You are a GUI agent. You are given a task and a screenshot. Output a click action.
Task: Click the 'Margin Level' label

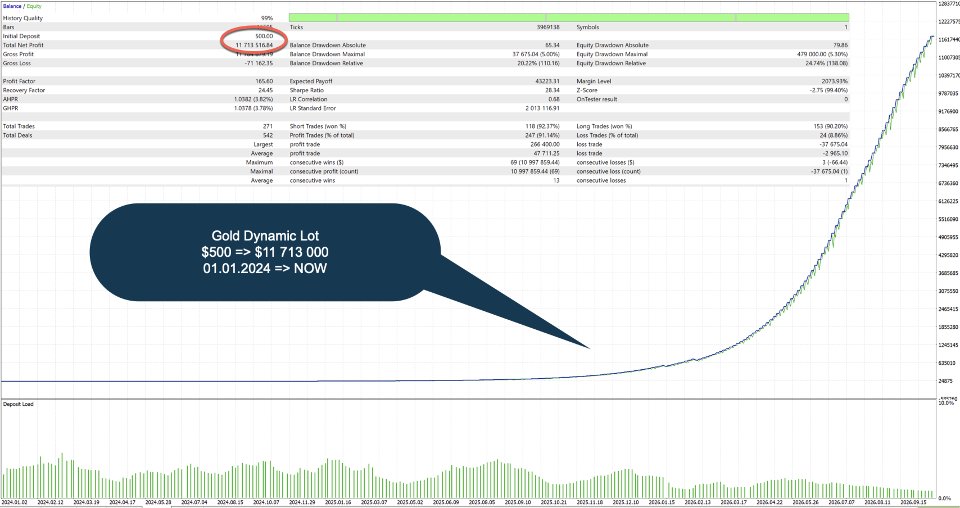pyautogui.click(x=594, y=81)
